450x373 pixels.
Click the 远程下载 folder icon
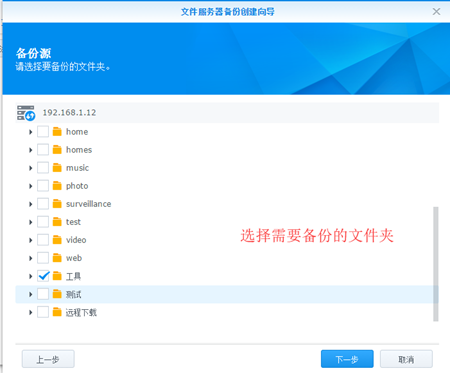pyautogui.click(x=57, y=312)
